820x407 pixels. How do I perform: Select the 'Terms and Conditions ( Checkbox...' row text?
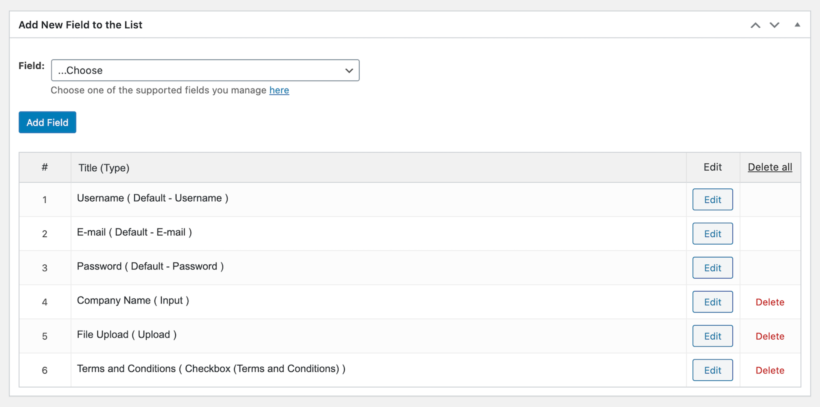coord(211,368)
